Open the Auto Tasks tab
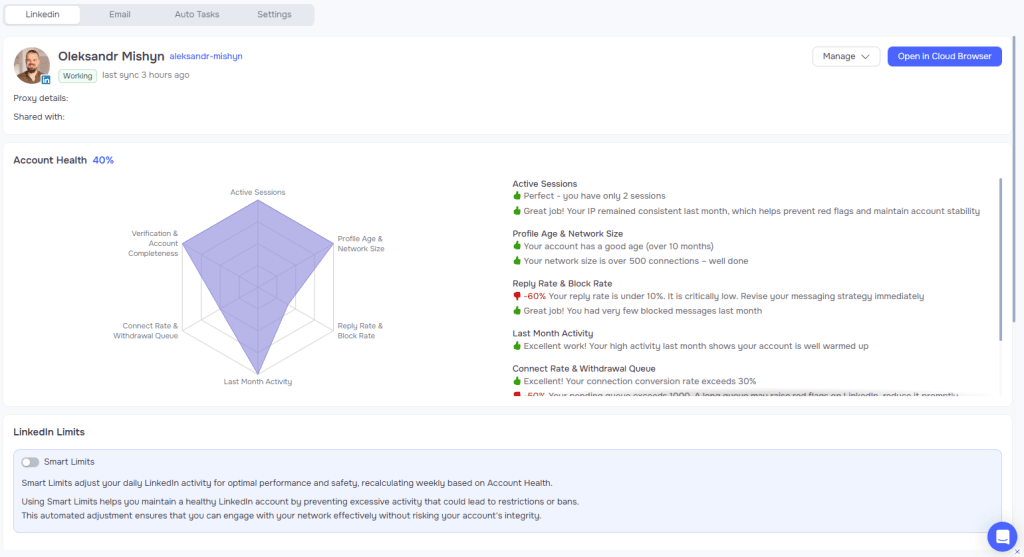 pyautogui.click(x=196, y=15)
